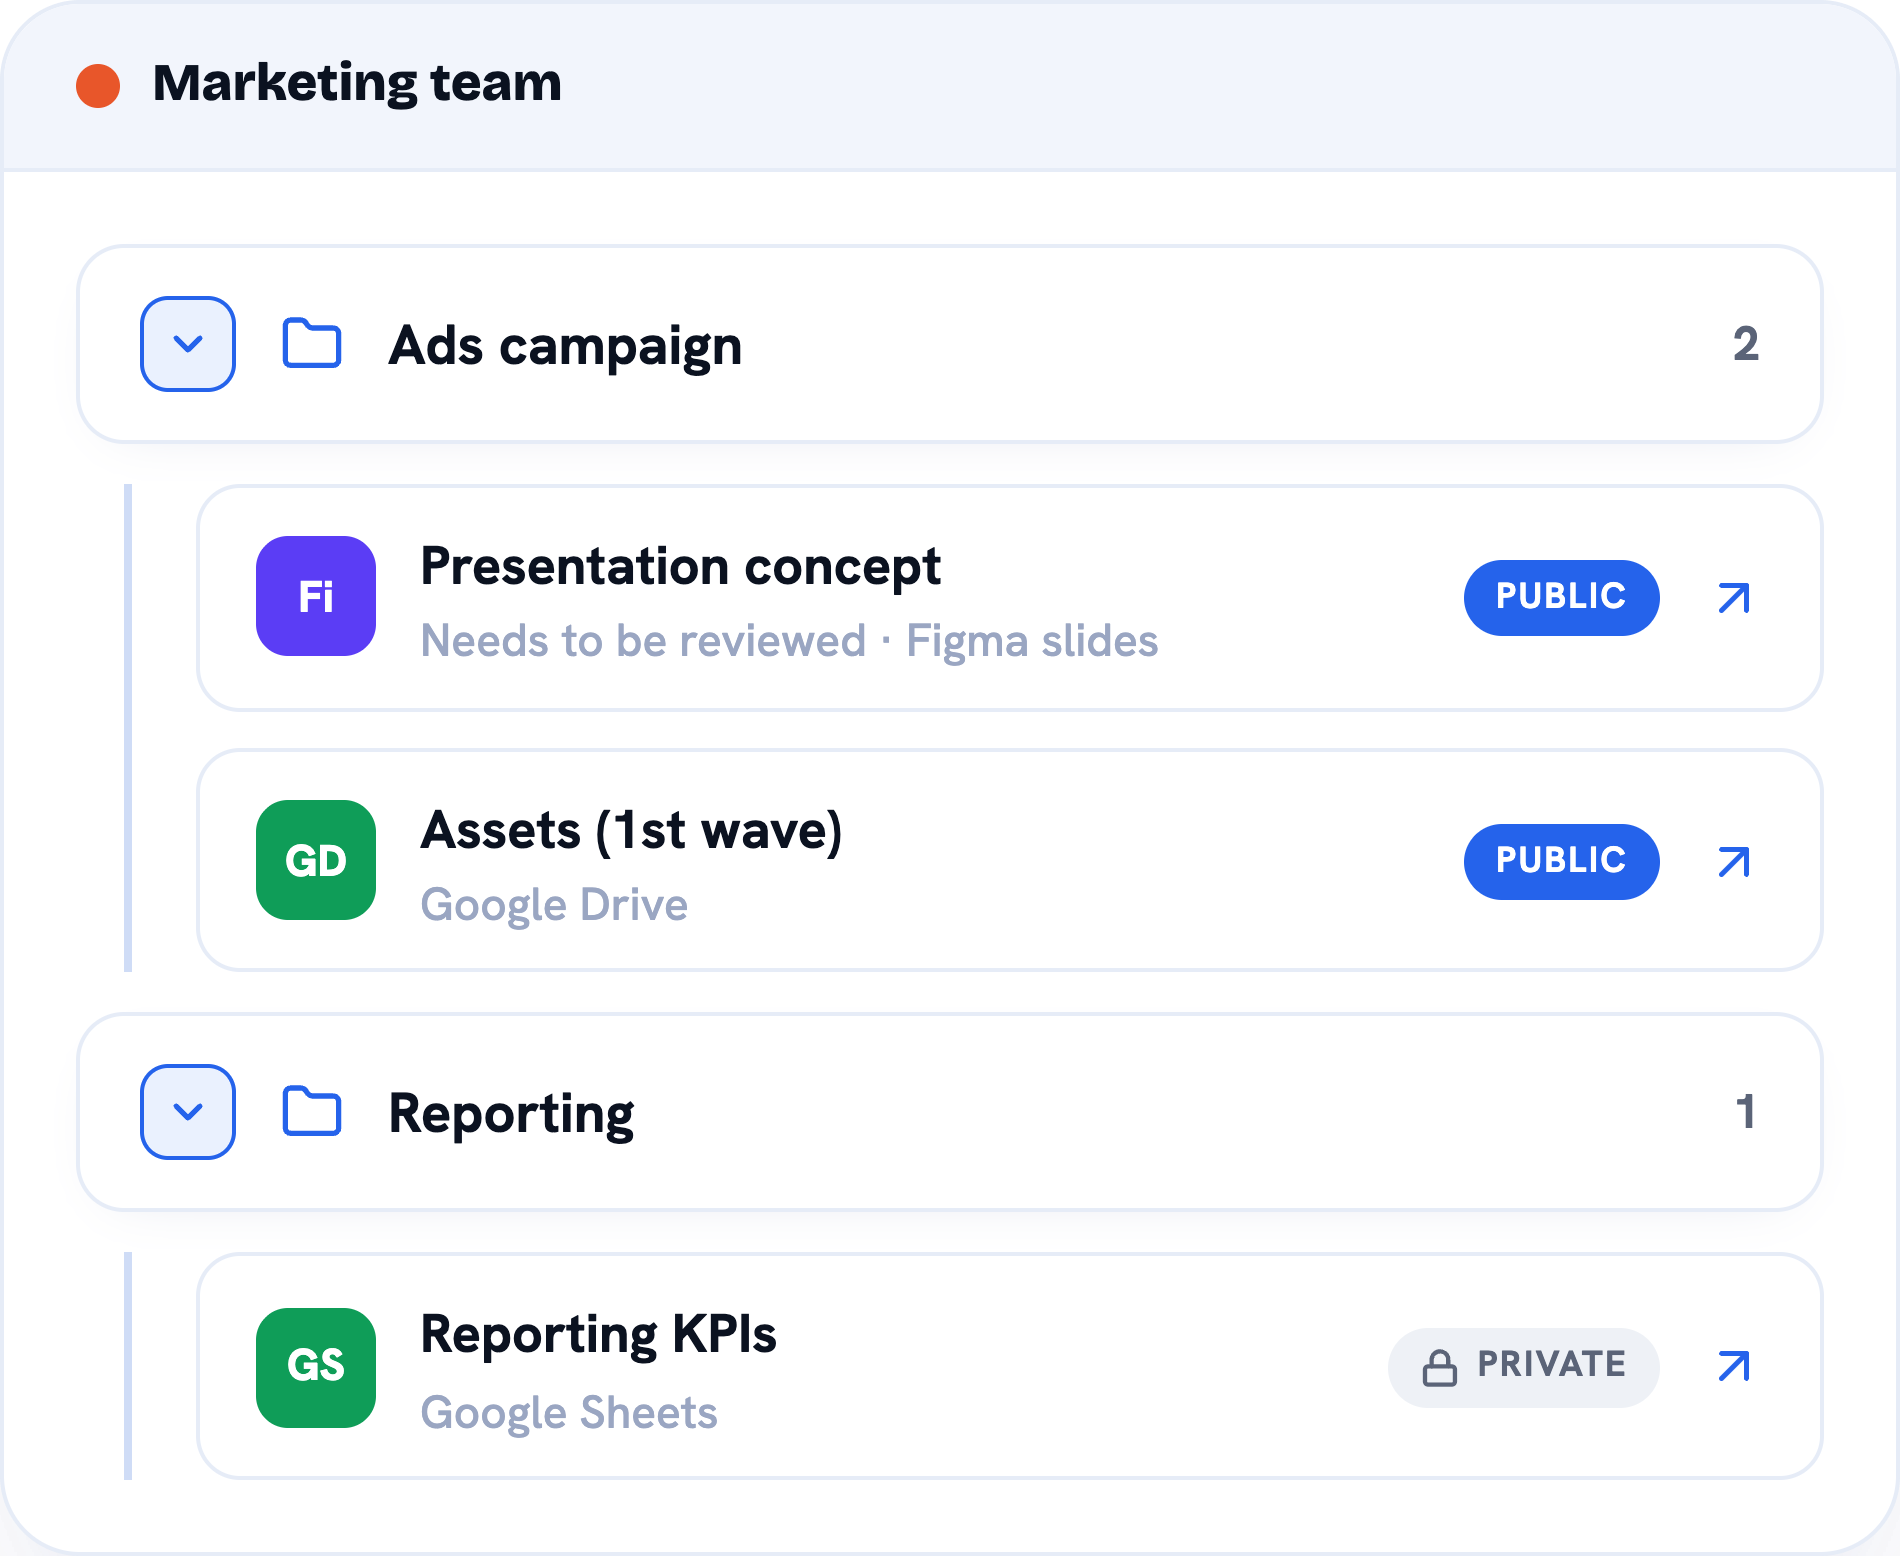Click the green GD Google Drive icon

pyautogui.click(x=316, y=860)
